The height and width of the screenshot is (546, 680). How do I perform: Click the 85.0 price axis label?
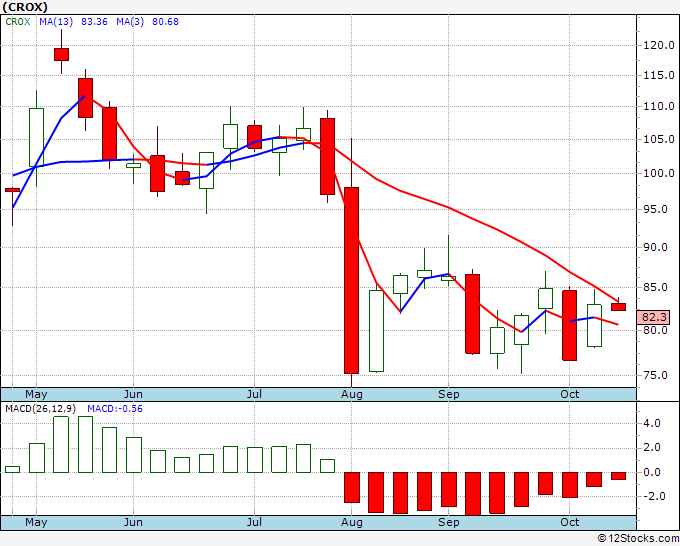[x=655, y=288]
